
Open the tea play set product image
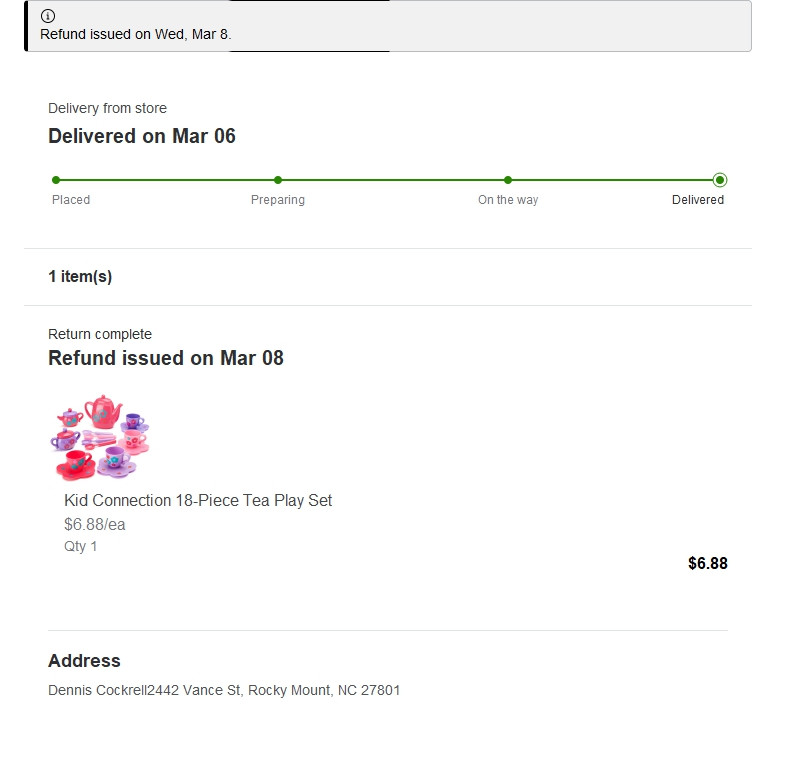pyautogui.click(x=100, y=437)
